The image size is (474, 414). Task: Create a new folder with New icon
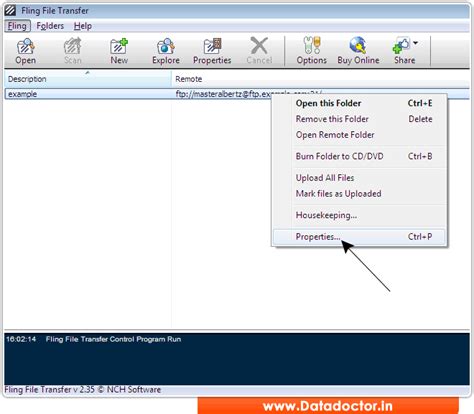tap(119, 51)
